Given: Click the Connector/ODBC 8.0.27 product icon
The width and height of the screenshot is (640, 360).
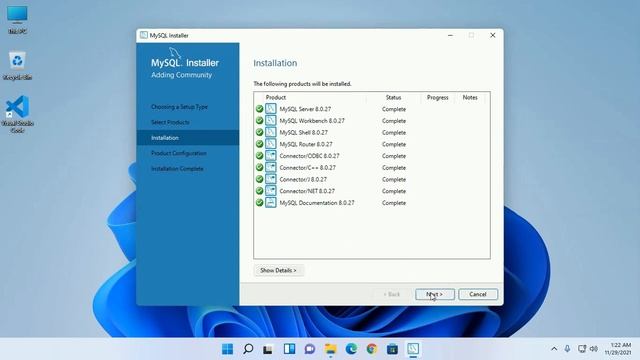Looking at the screenshot, I should click(271, 156).
